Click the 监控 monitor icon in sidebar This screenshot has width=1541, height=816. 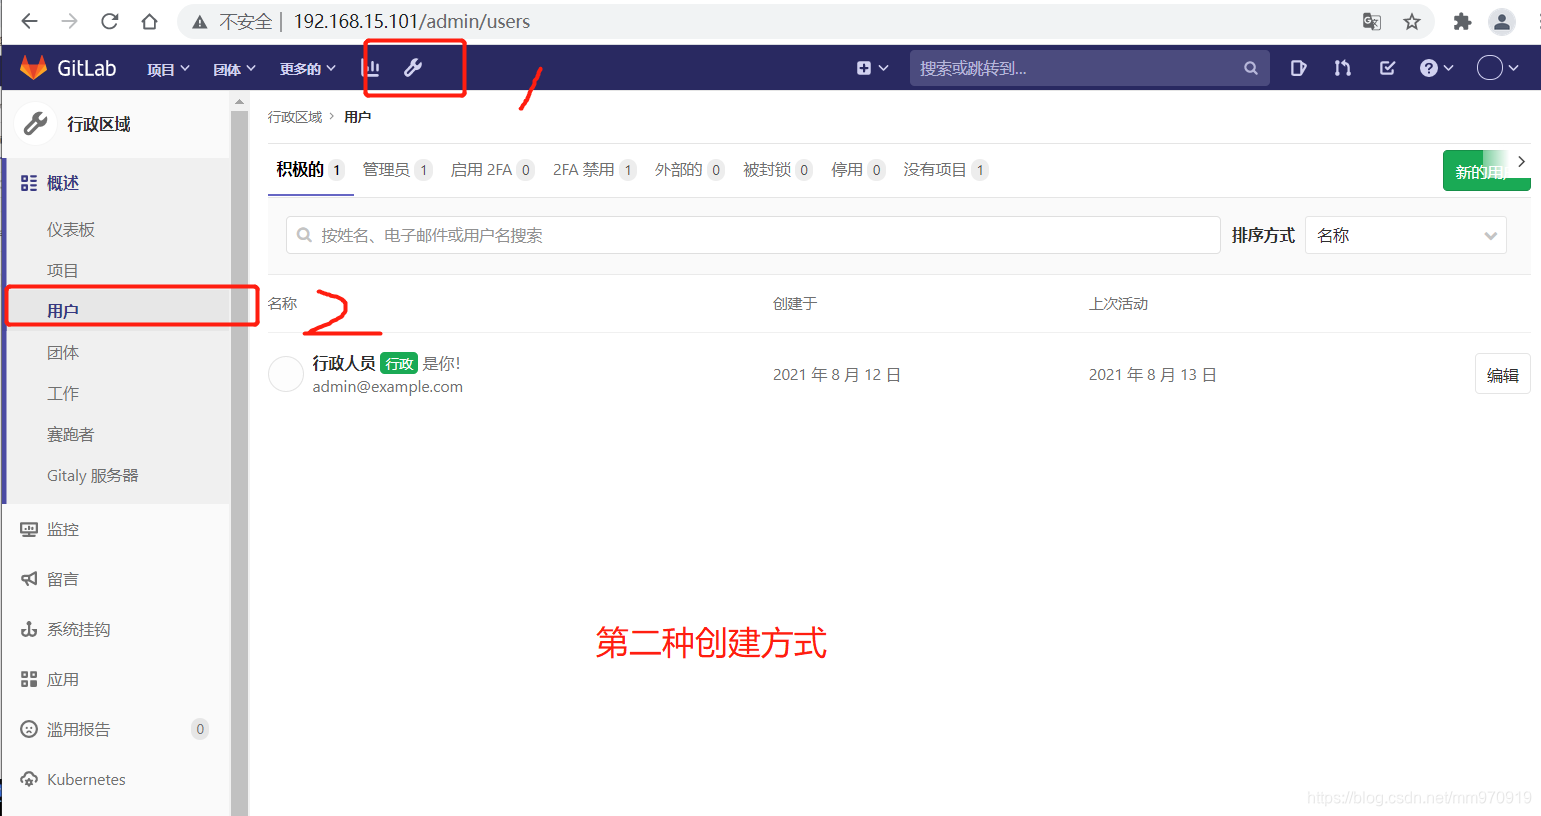[29, 529]
